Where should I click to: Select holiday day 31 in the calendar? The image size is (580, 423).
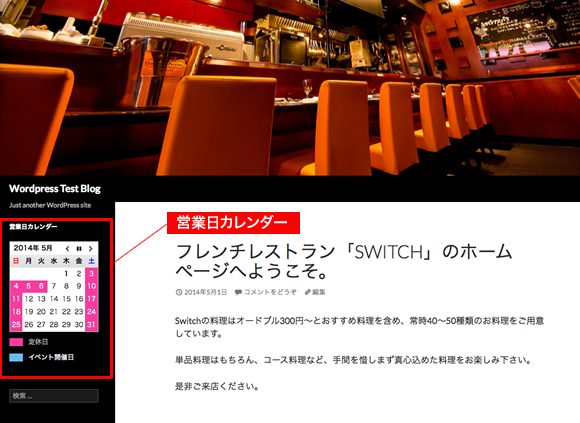point(91,325)
